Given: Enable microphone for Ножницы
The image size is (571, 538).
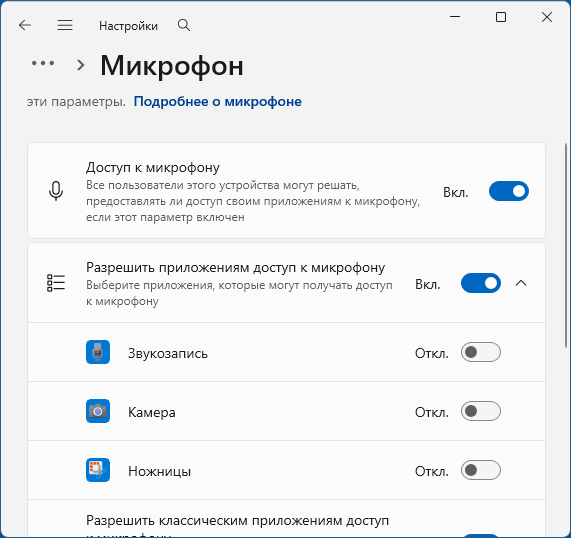Looking at the screenshot, I should (481, 470).
